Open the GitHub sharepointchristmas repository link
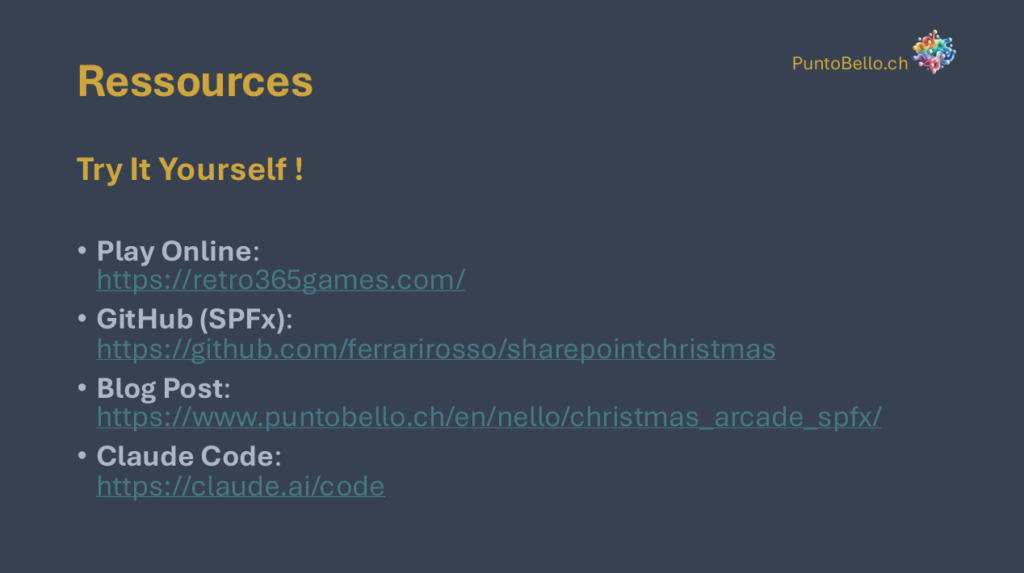This screenshot has width=1024, height=573. click(x=435, y=349)
